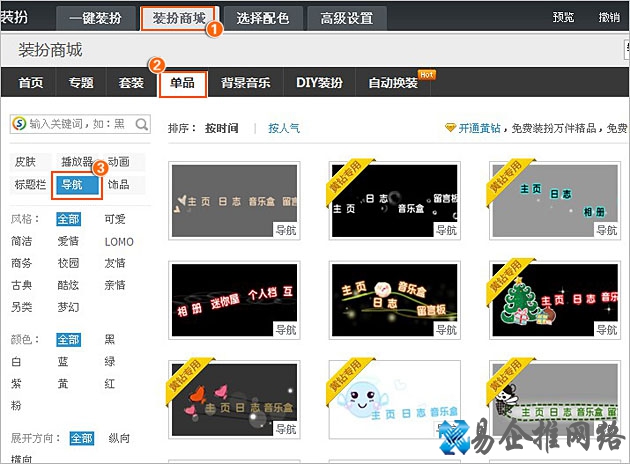The height and width of the screenshot is (464, 630).
Task: Select the 播放器 category
Action: click(77, 162)
